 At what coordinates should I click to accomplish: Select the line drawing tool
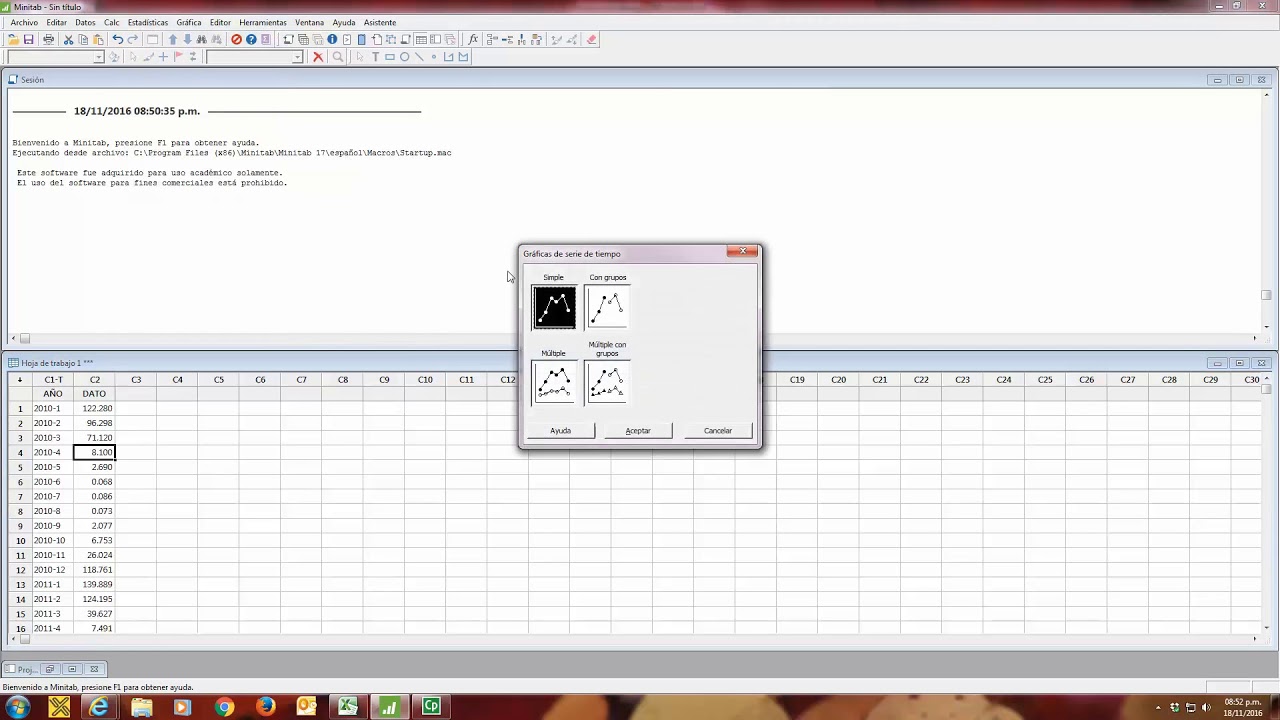pyautogui.click(x=419, y=57)
